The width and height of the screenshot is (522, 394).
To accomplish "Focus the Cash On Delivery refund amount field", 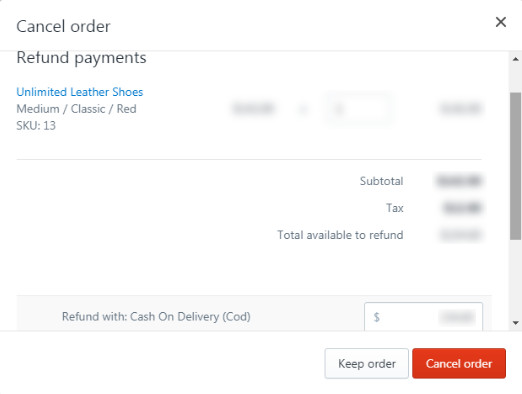I will (423, 317).
